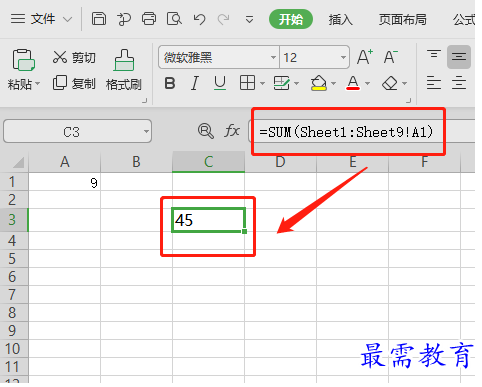This screenshot has height=387, width=482.
Task: Select column F header
Action: click(x=424, y=162)
